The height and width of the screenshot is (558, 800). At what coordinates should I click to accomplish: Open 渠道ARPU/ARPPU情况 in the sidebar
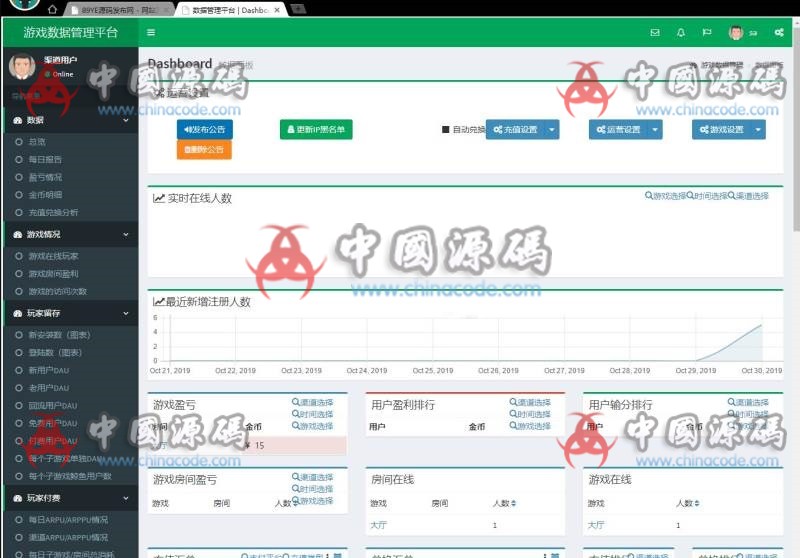[68, 538]
